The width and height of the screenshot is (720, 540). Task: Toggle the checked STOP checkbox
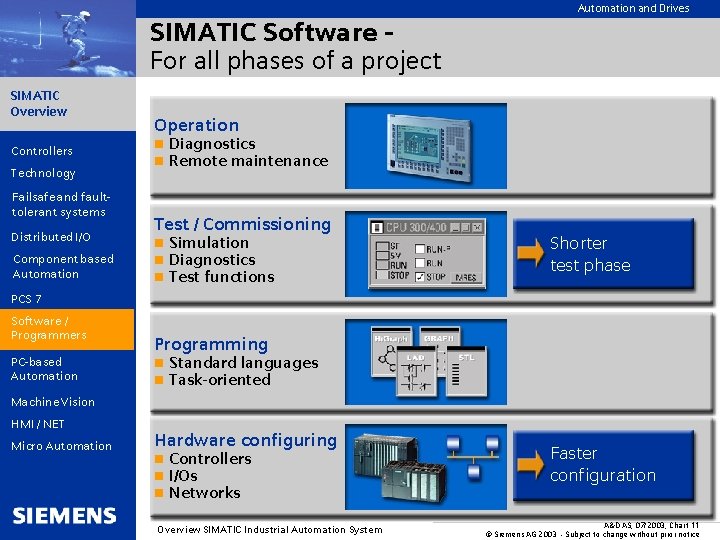[420, 277]
